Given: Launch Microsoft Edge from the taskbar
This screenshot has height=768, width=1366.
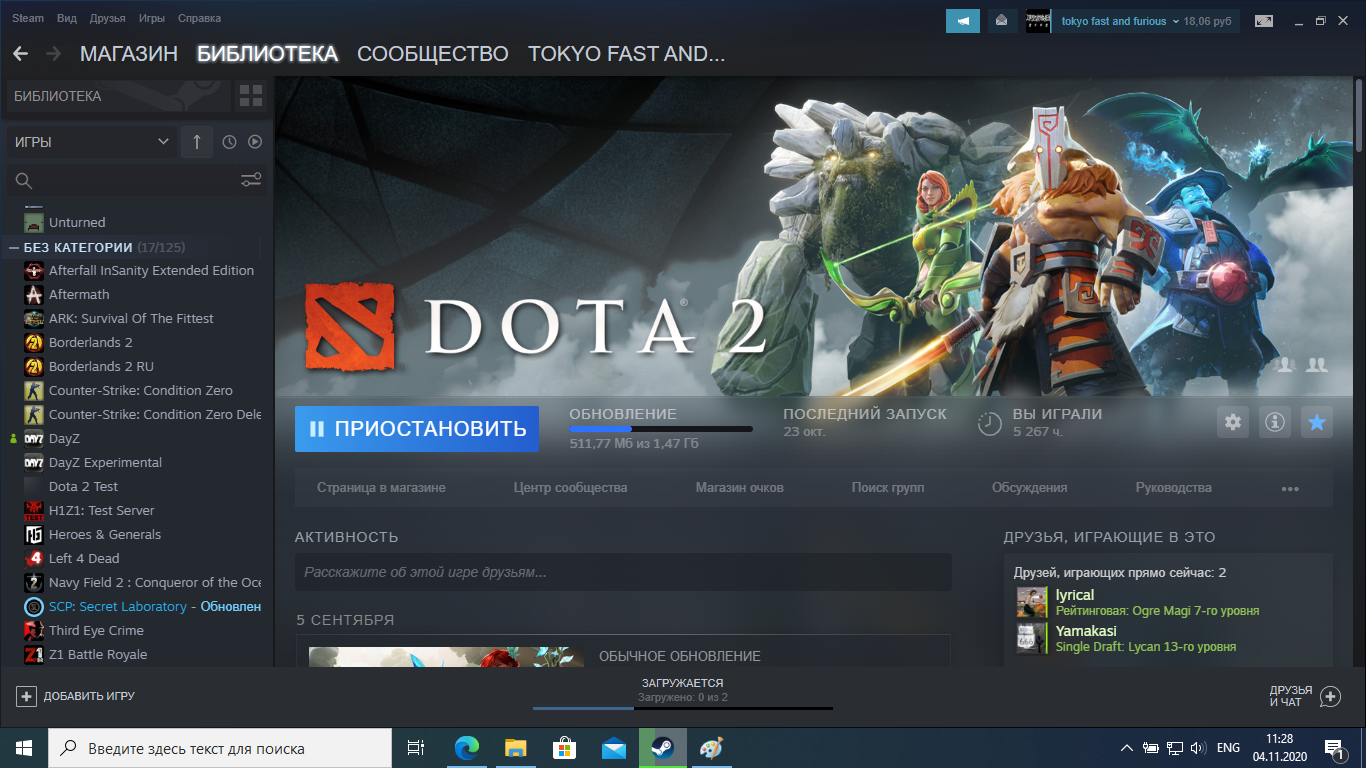Looking at the screenshot, I should (466, 748).
